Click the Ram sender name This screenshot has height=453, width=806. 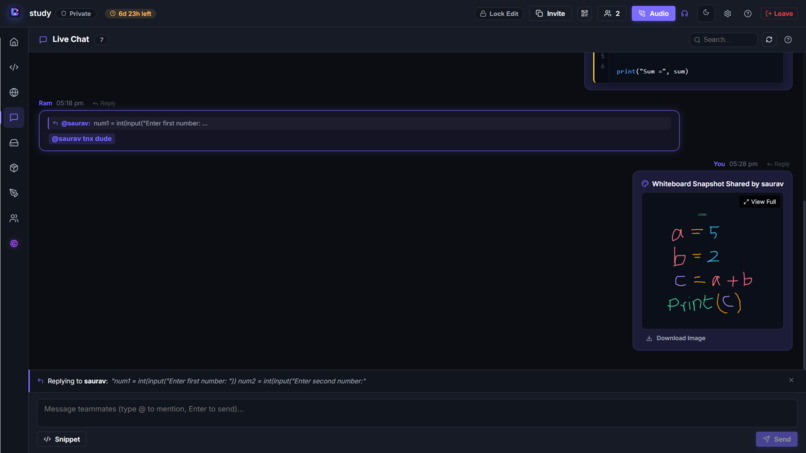(45, 103)
